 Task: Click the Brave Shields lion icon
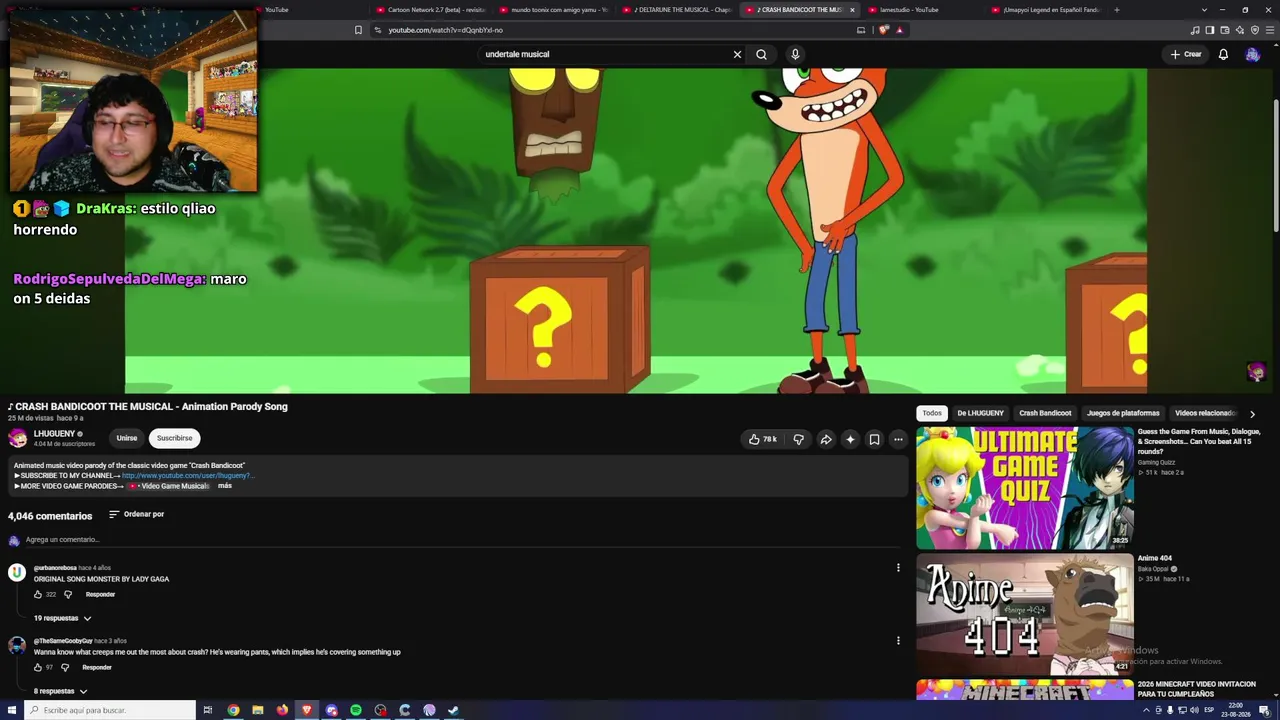point(884,30)
